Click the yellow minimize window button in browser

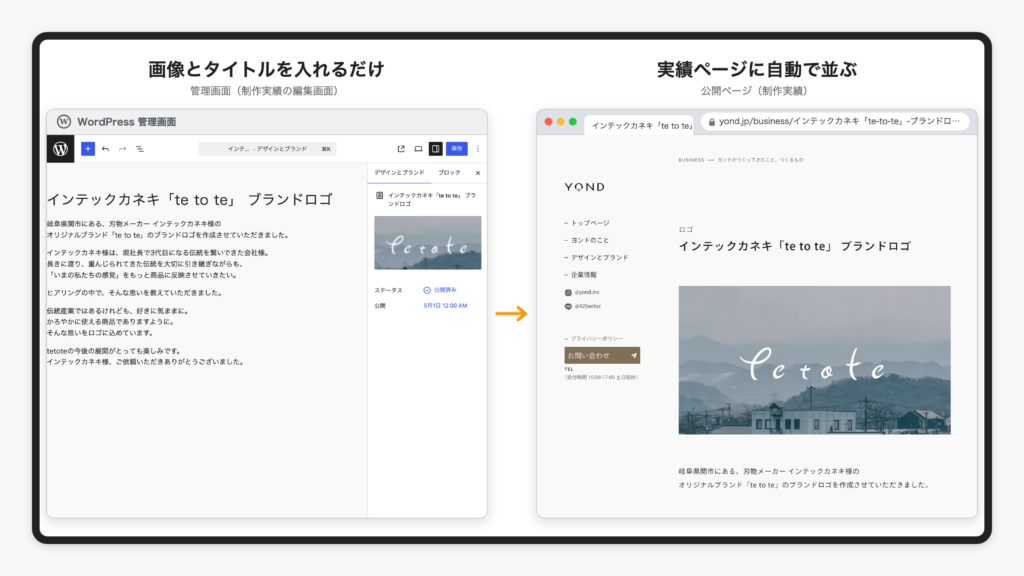coord(560,121)
